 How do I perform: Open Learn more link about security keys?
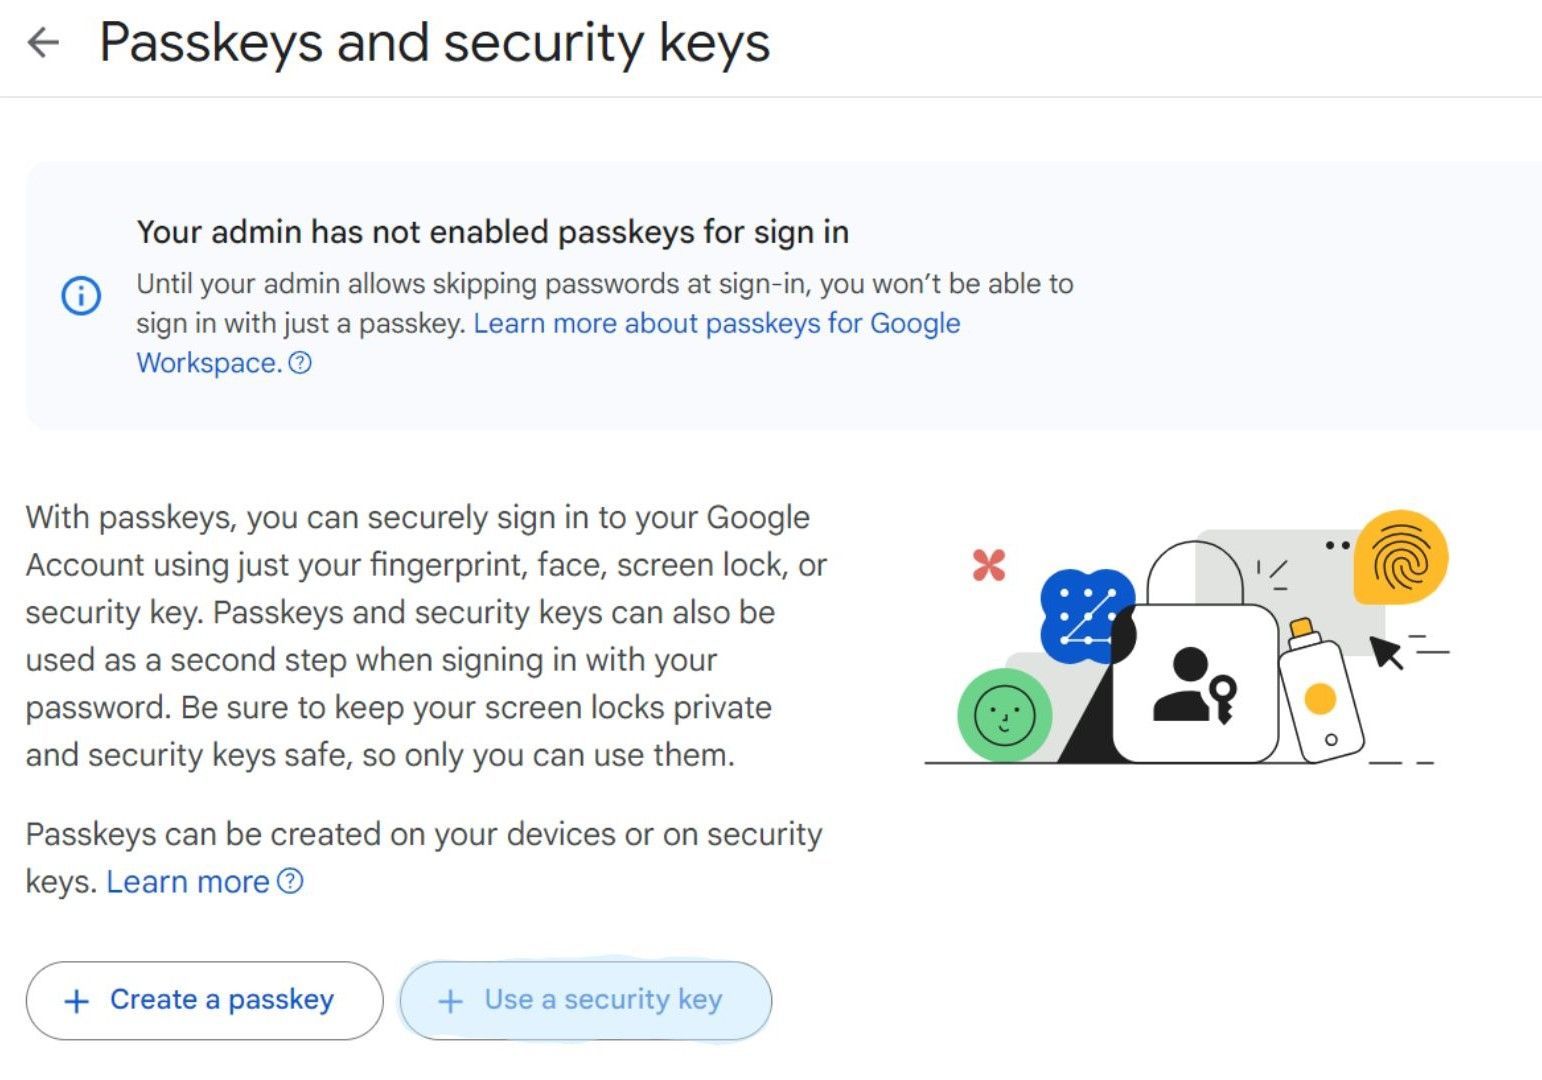(188, 882)
